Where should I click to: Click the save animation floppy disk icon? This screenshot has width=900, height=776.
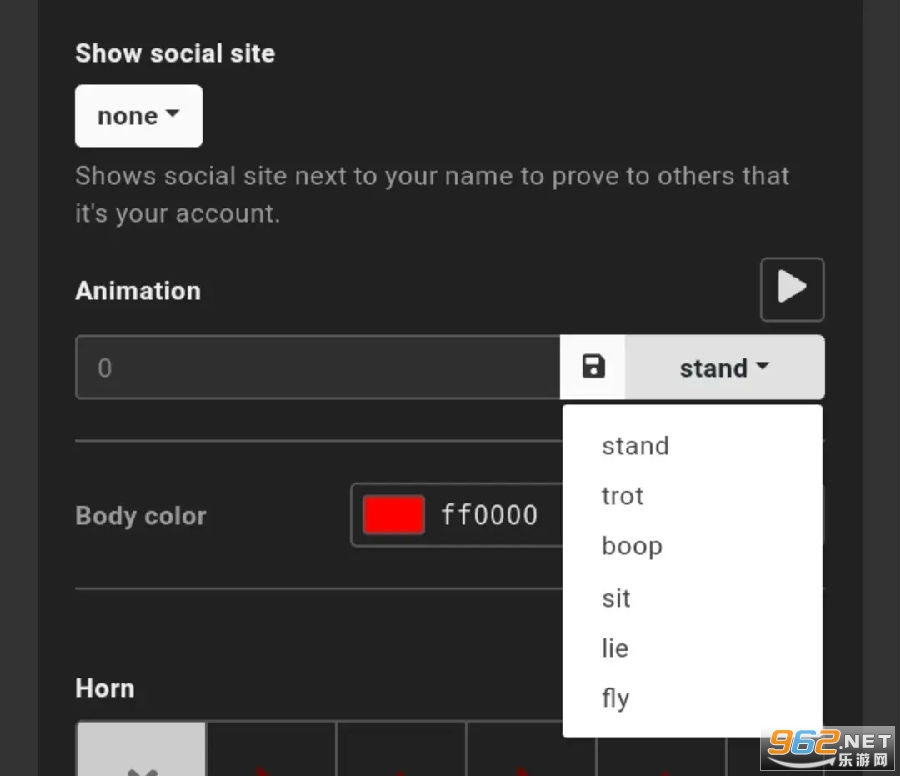(593, 367)
